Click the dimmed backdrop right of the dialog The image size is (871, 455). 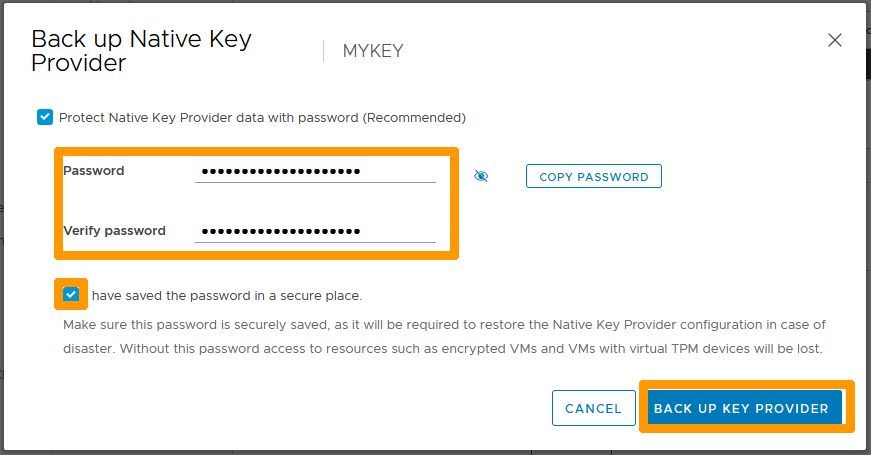868,250
